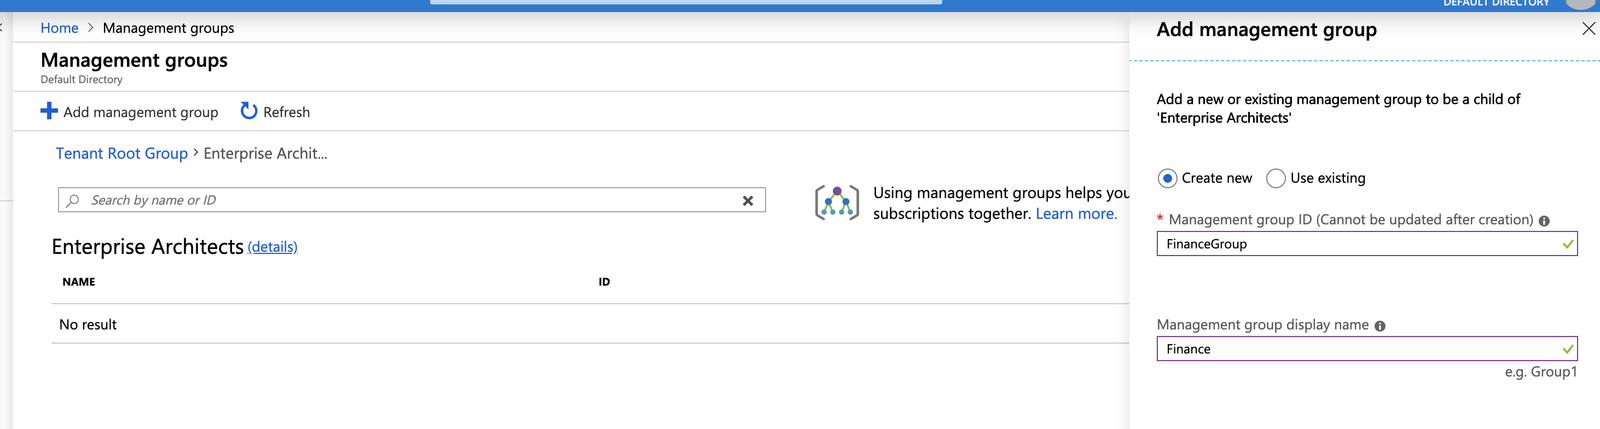This screenshot has height=429, width=1600.
Task: Close the Add management group panel
Action: click(1588, 29)
